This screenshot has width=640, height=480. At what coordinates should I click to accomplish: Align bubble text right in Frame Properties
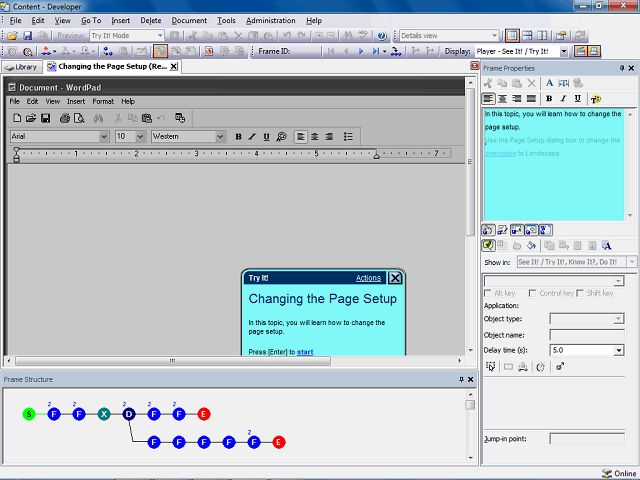(517, 99)
